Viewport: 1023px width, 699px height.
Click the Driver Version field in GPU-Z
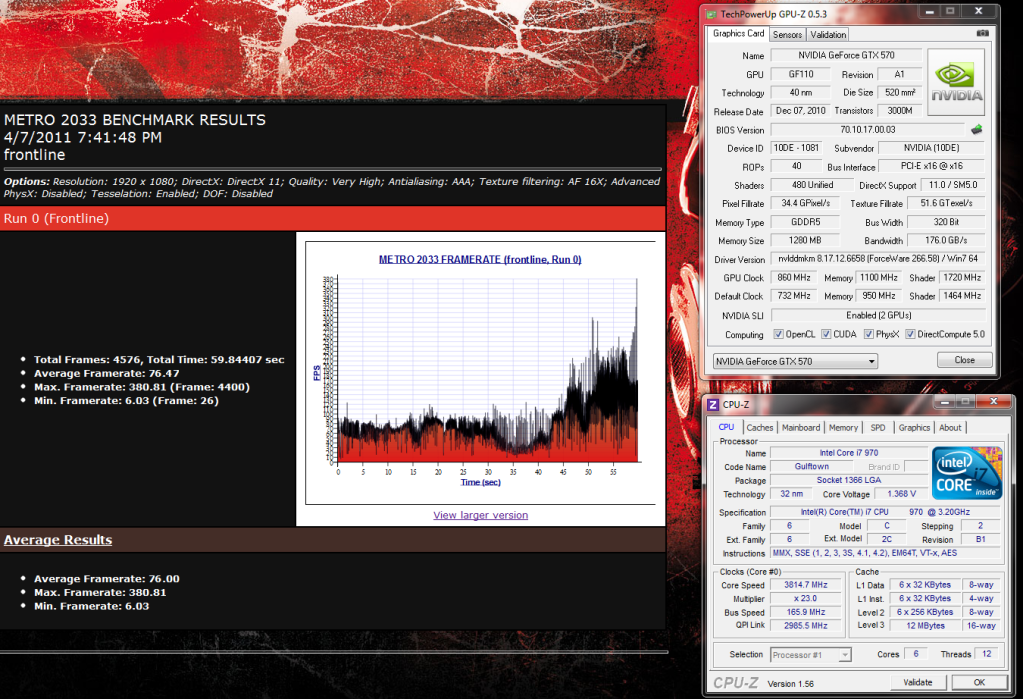878,259
